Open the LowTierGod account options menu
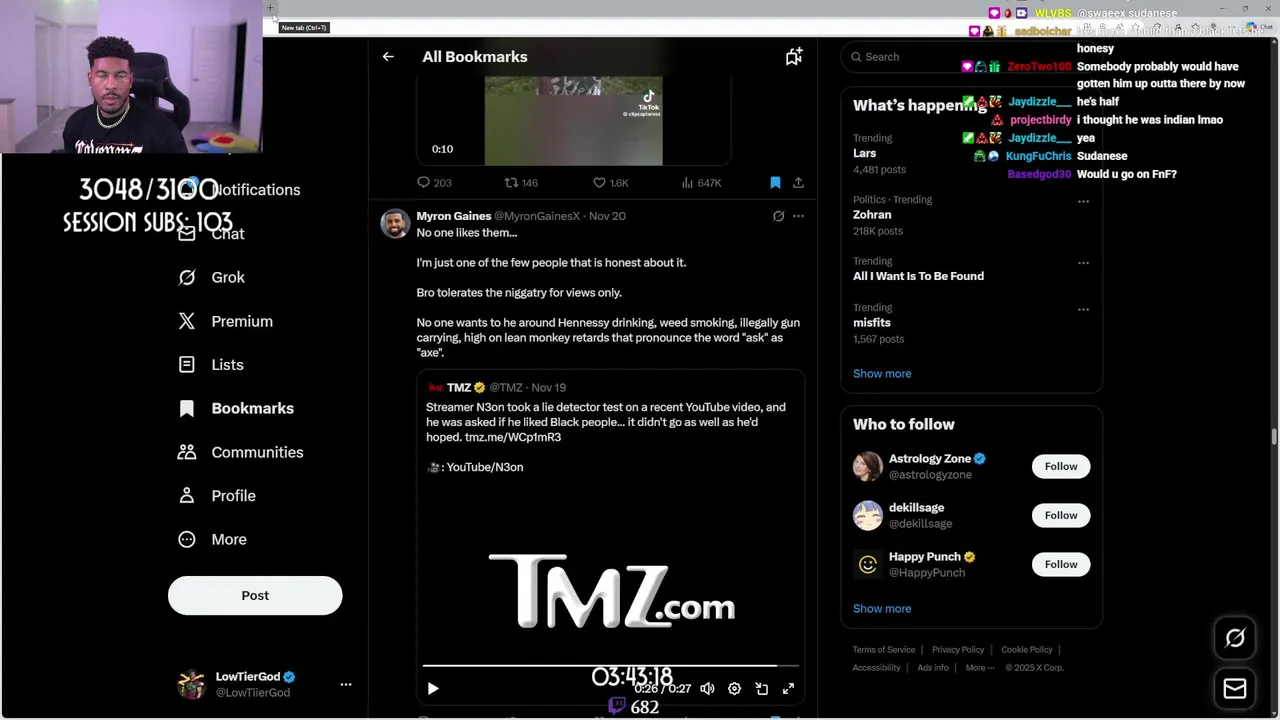 [346, 685]
